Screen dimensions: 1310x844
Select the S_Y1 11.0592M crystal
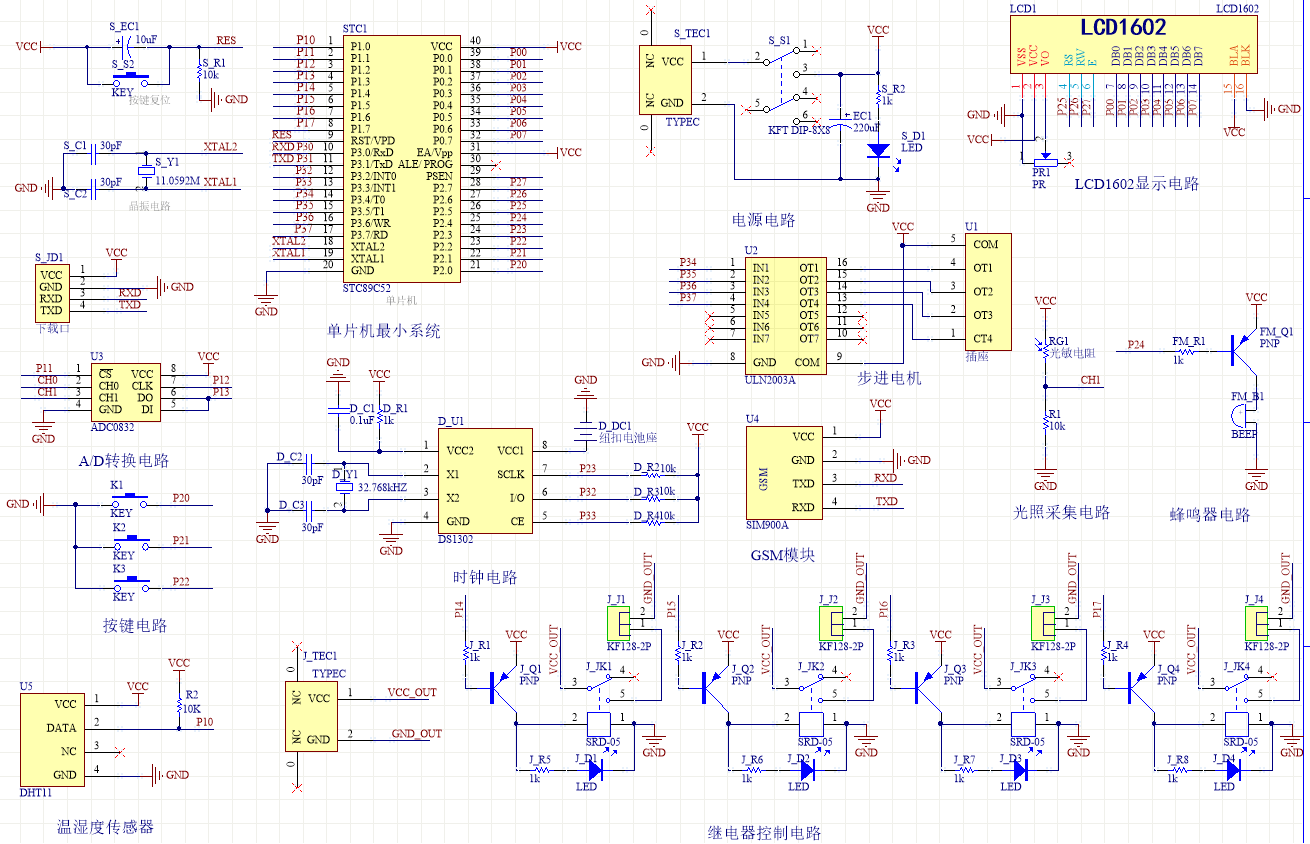point(147,170)
